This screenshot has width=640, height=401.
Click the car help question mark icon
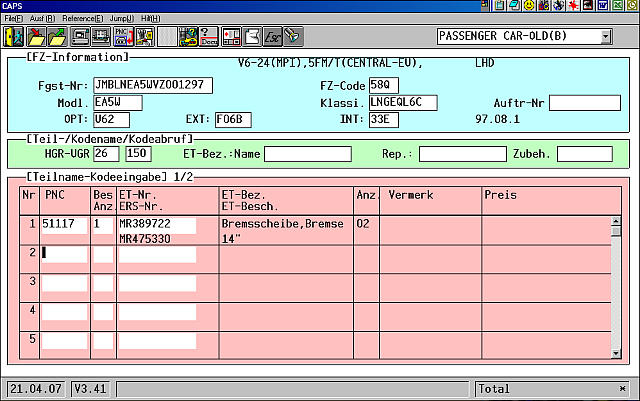point(188,37)
